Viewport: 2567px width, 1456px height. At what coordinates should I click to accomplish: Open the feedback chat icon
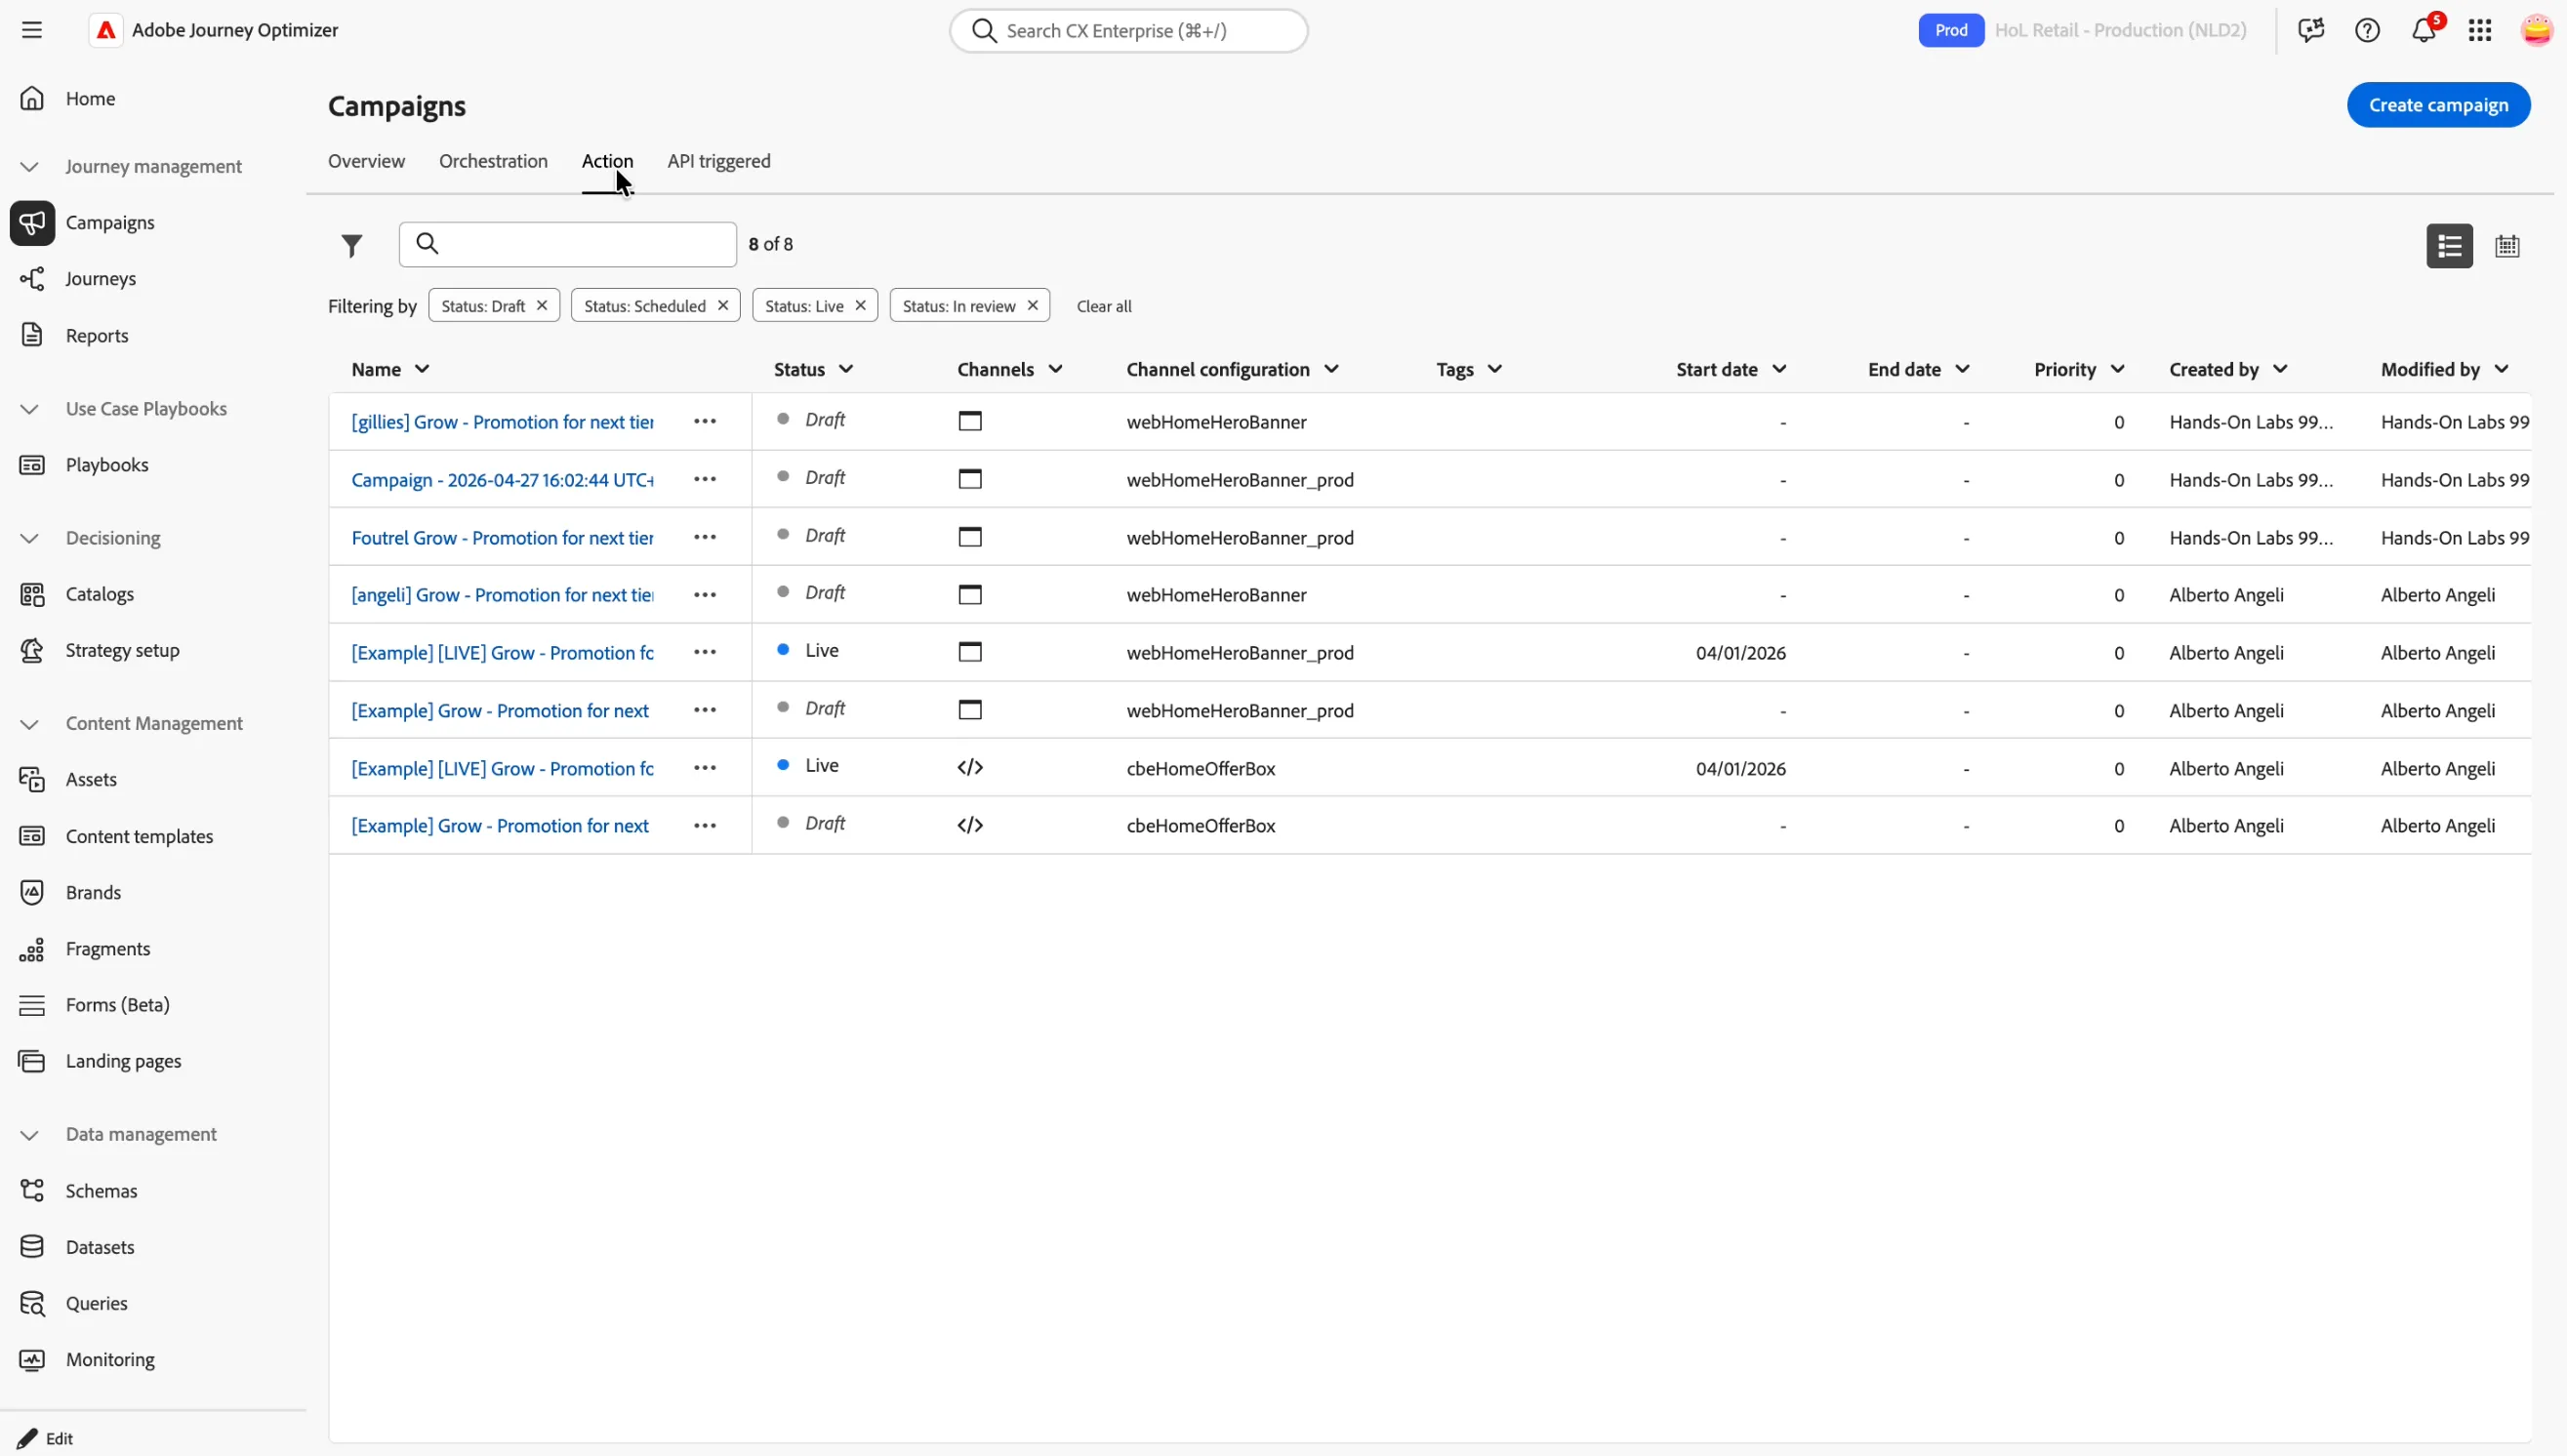click(x=2311, y=30)
